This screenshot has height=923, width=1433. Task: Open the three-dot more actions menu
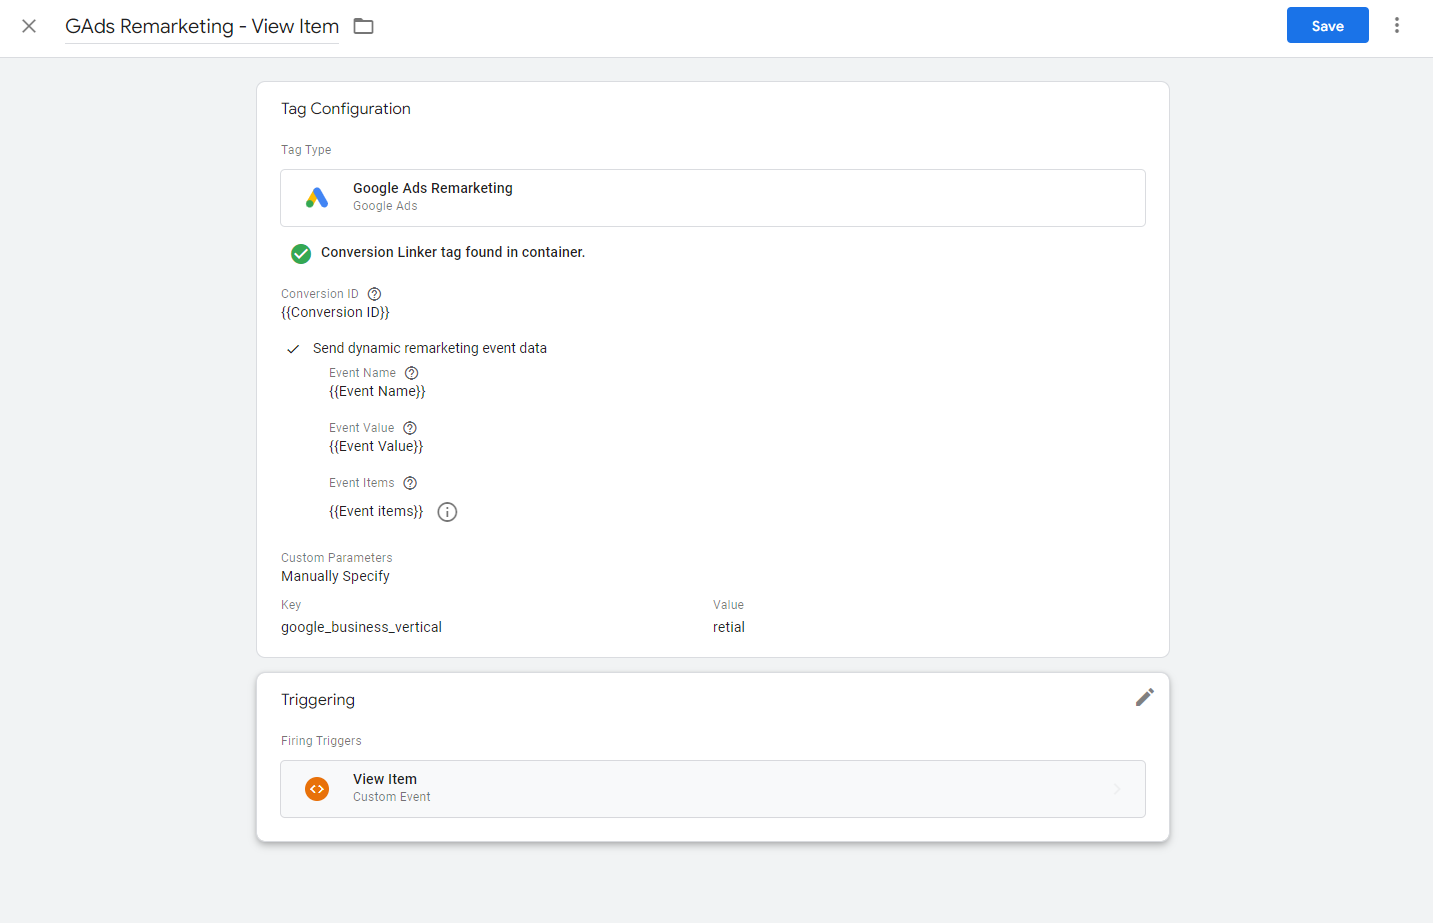click(1397, 25)
